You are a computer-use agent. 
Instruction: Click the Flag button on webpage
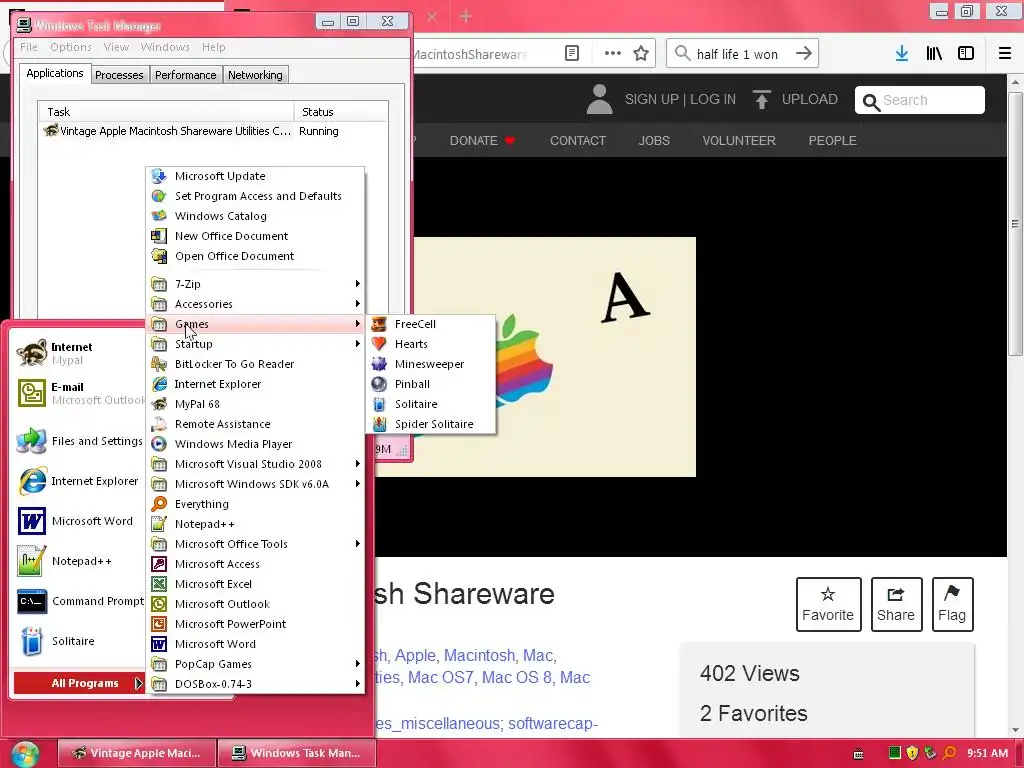952,604
